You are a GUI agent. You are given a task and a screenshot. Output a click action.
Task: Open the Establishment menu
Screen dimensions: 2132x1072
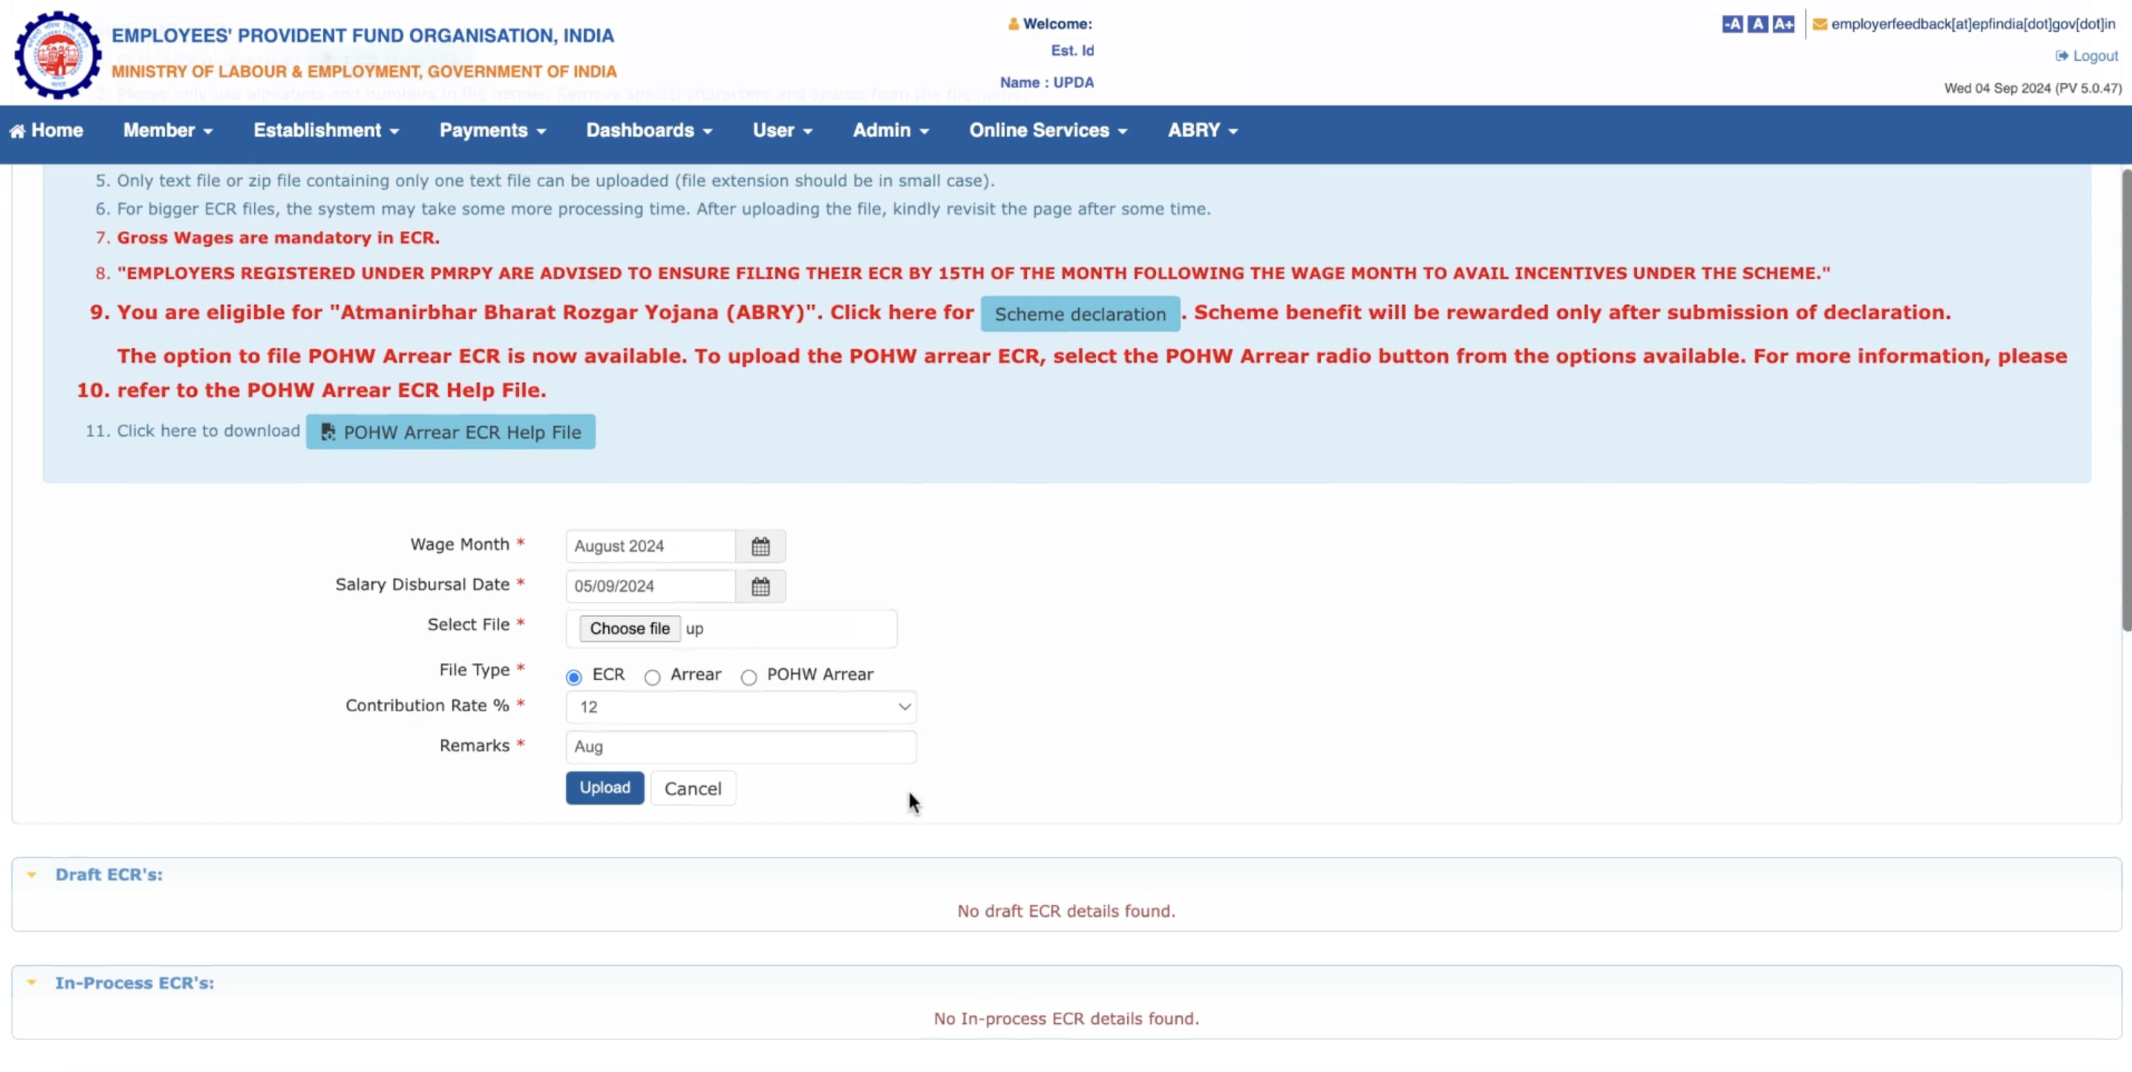(326, 131)
